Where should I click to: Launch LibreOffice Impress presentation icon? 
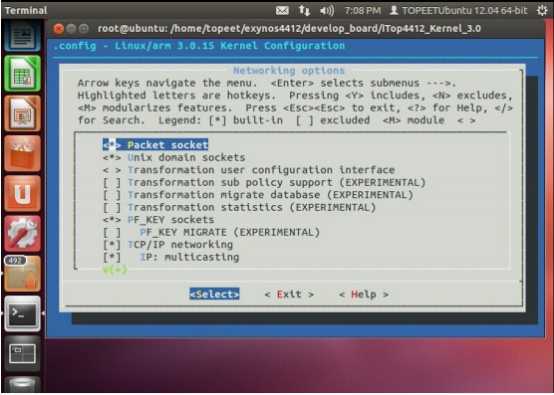(23, 114)
